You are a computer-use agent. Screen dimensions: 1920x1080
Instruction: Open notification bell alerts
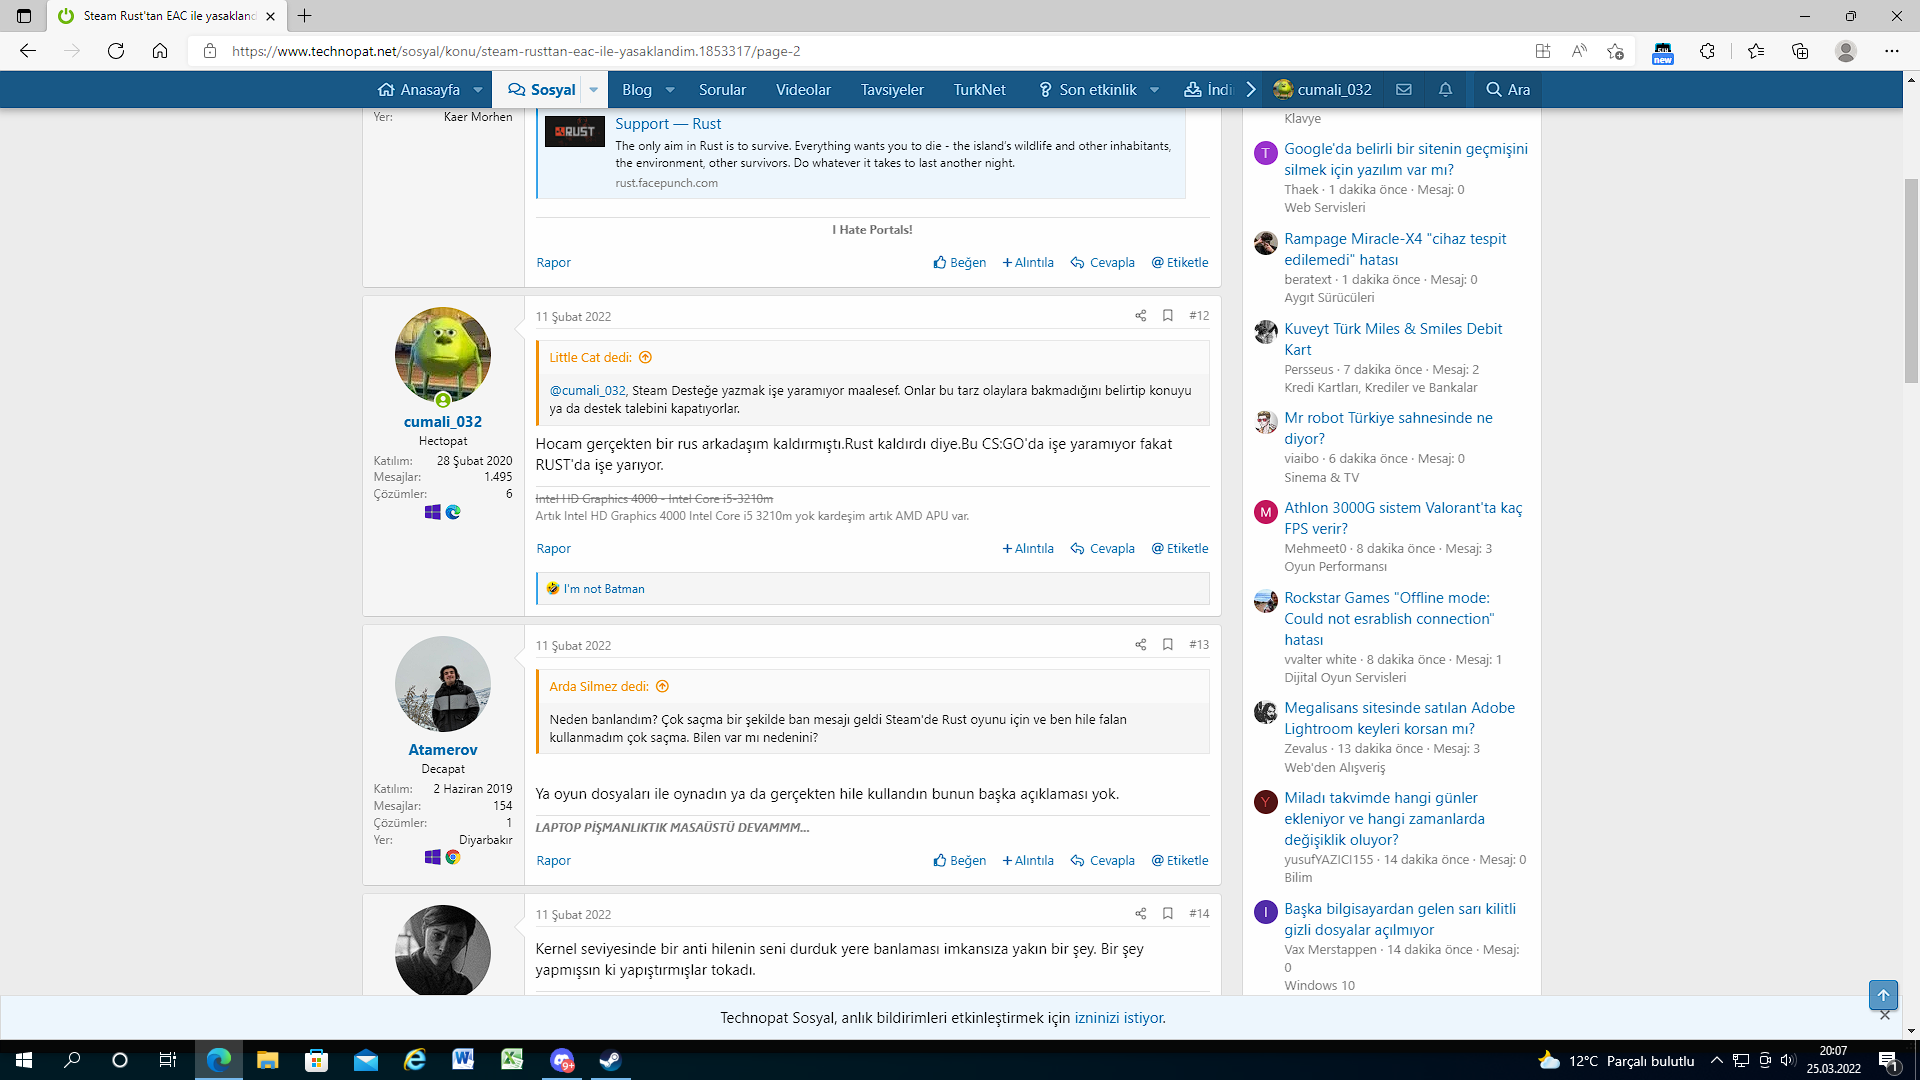(x=1445, y=90)
